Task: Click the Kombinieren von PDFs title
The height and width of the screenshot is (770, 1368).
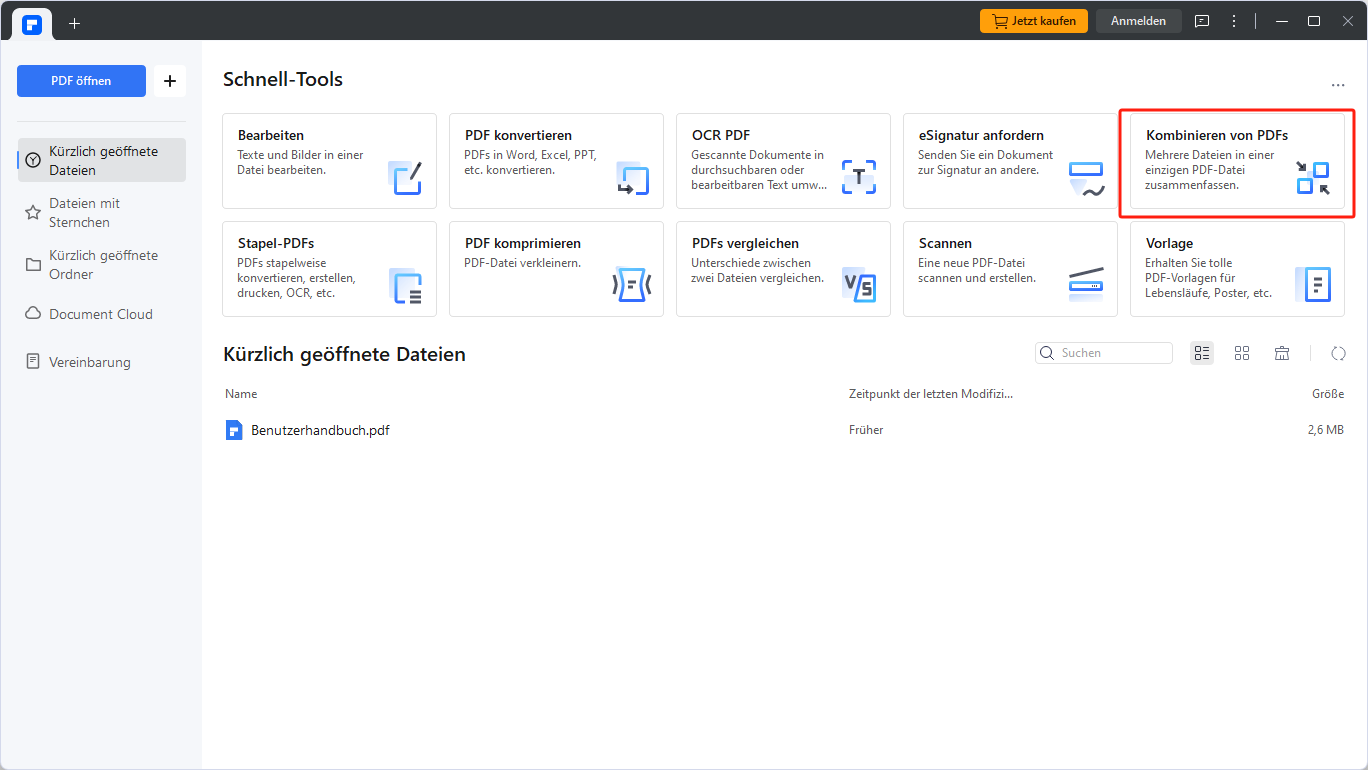Action: pos(1217,135)
